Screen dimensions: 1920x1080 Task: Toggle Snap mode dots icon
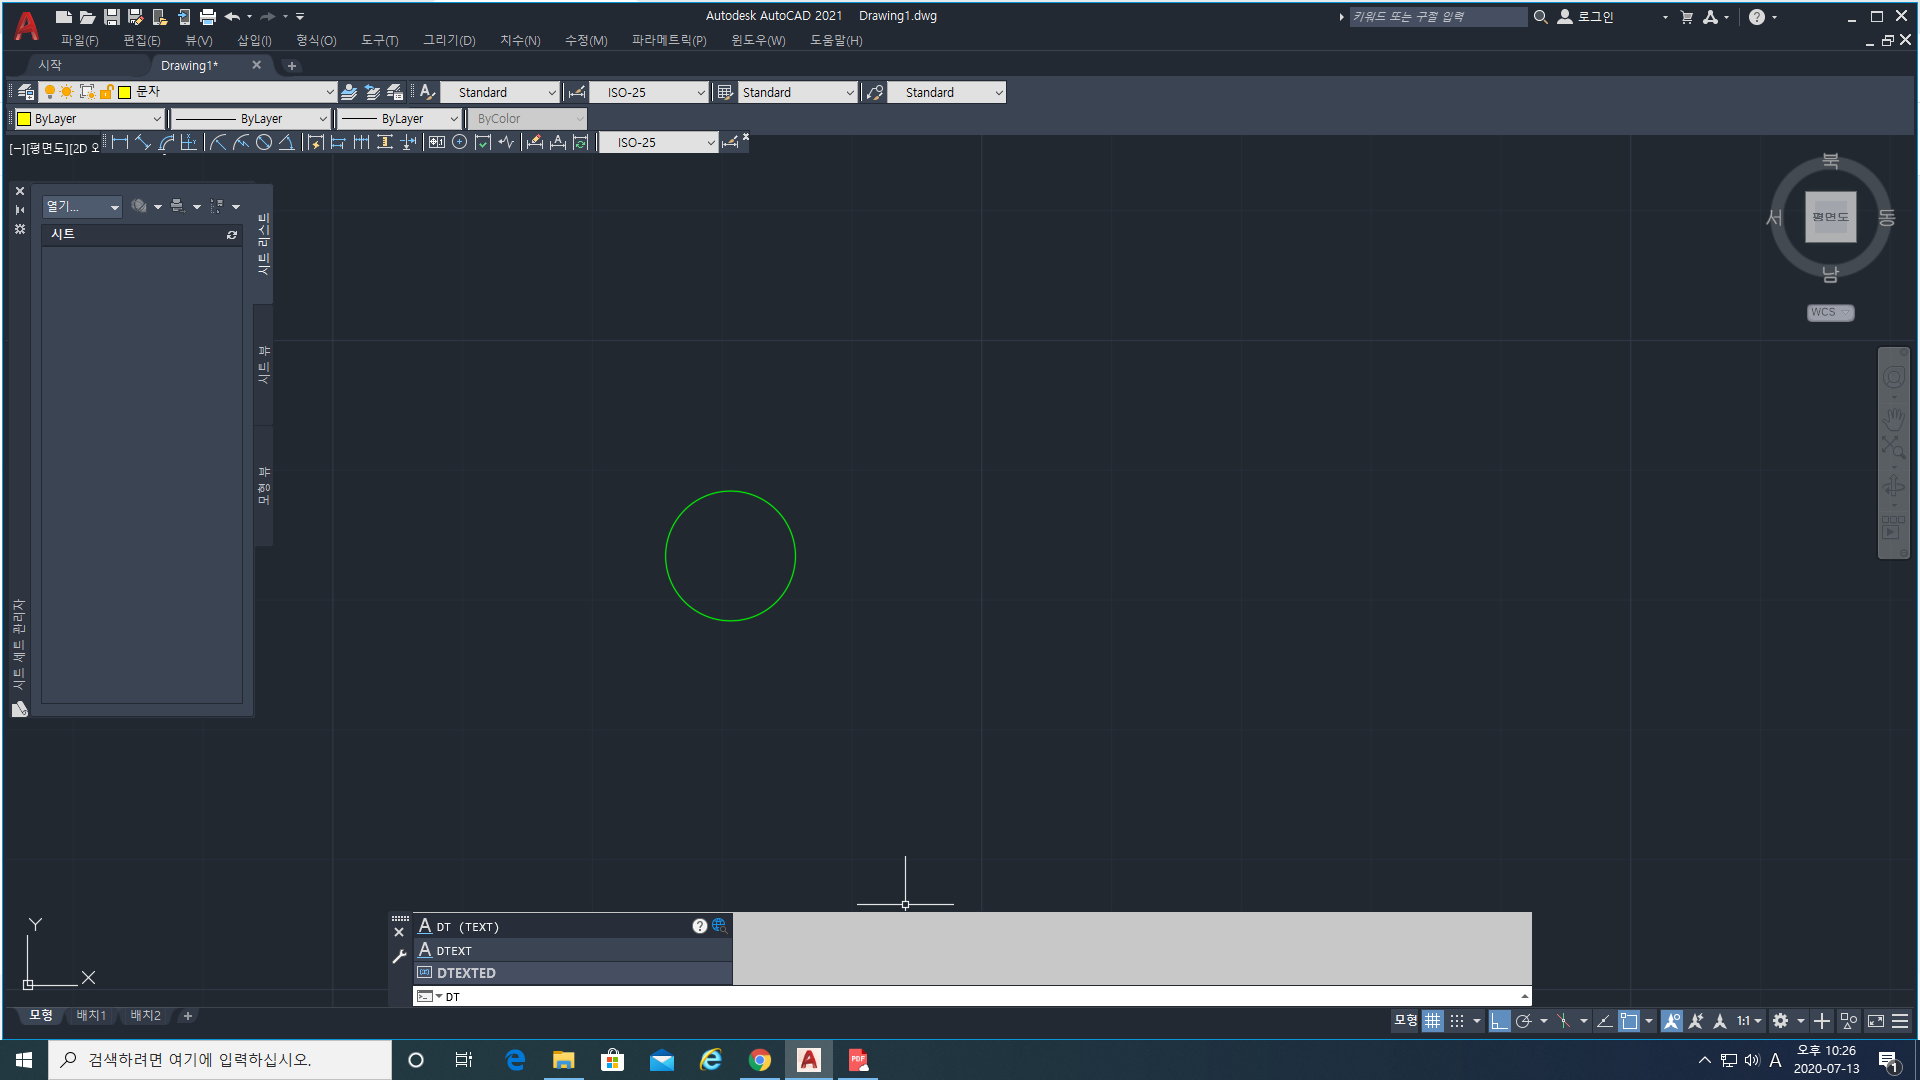(1457, 1021)
